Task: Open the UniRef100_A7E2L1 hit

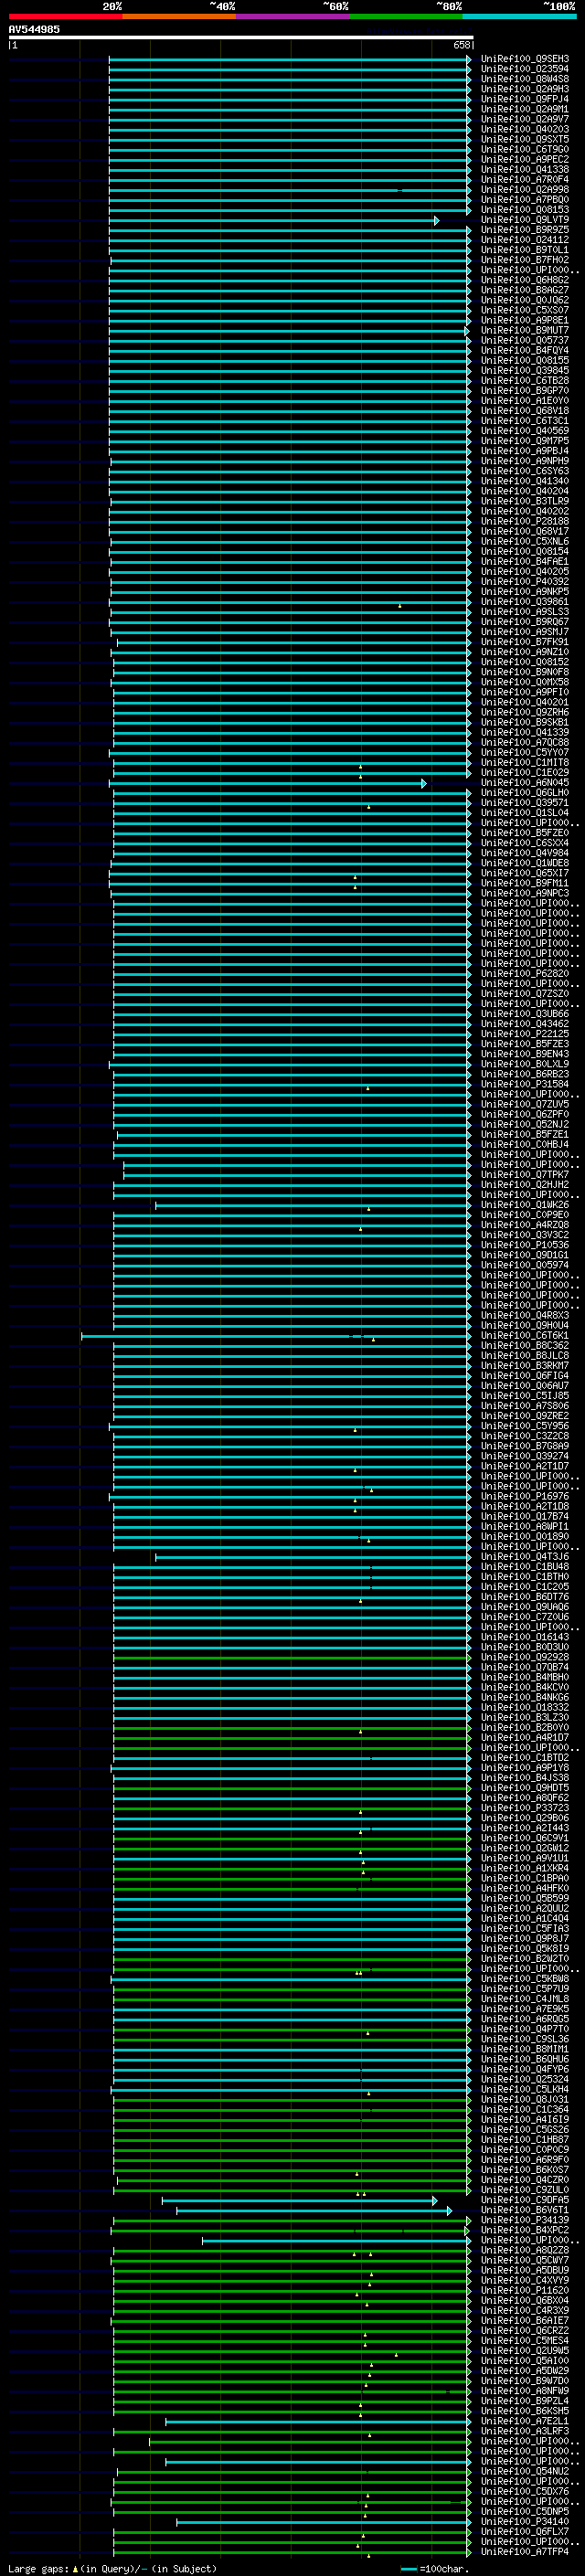Action: (x=525, y=2421)
